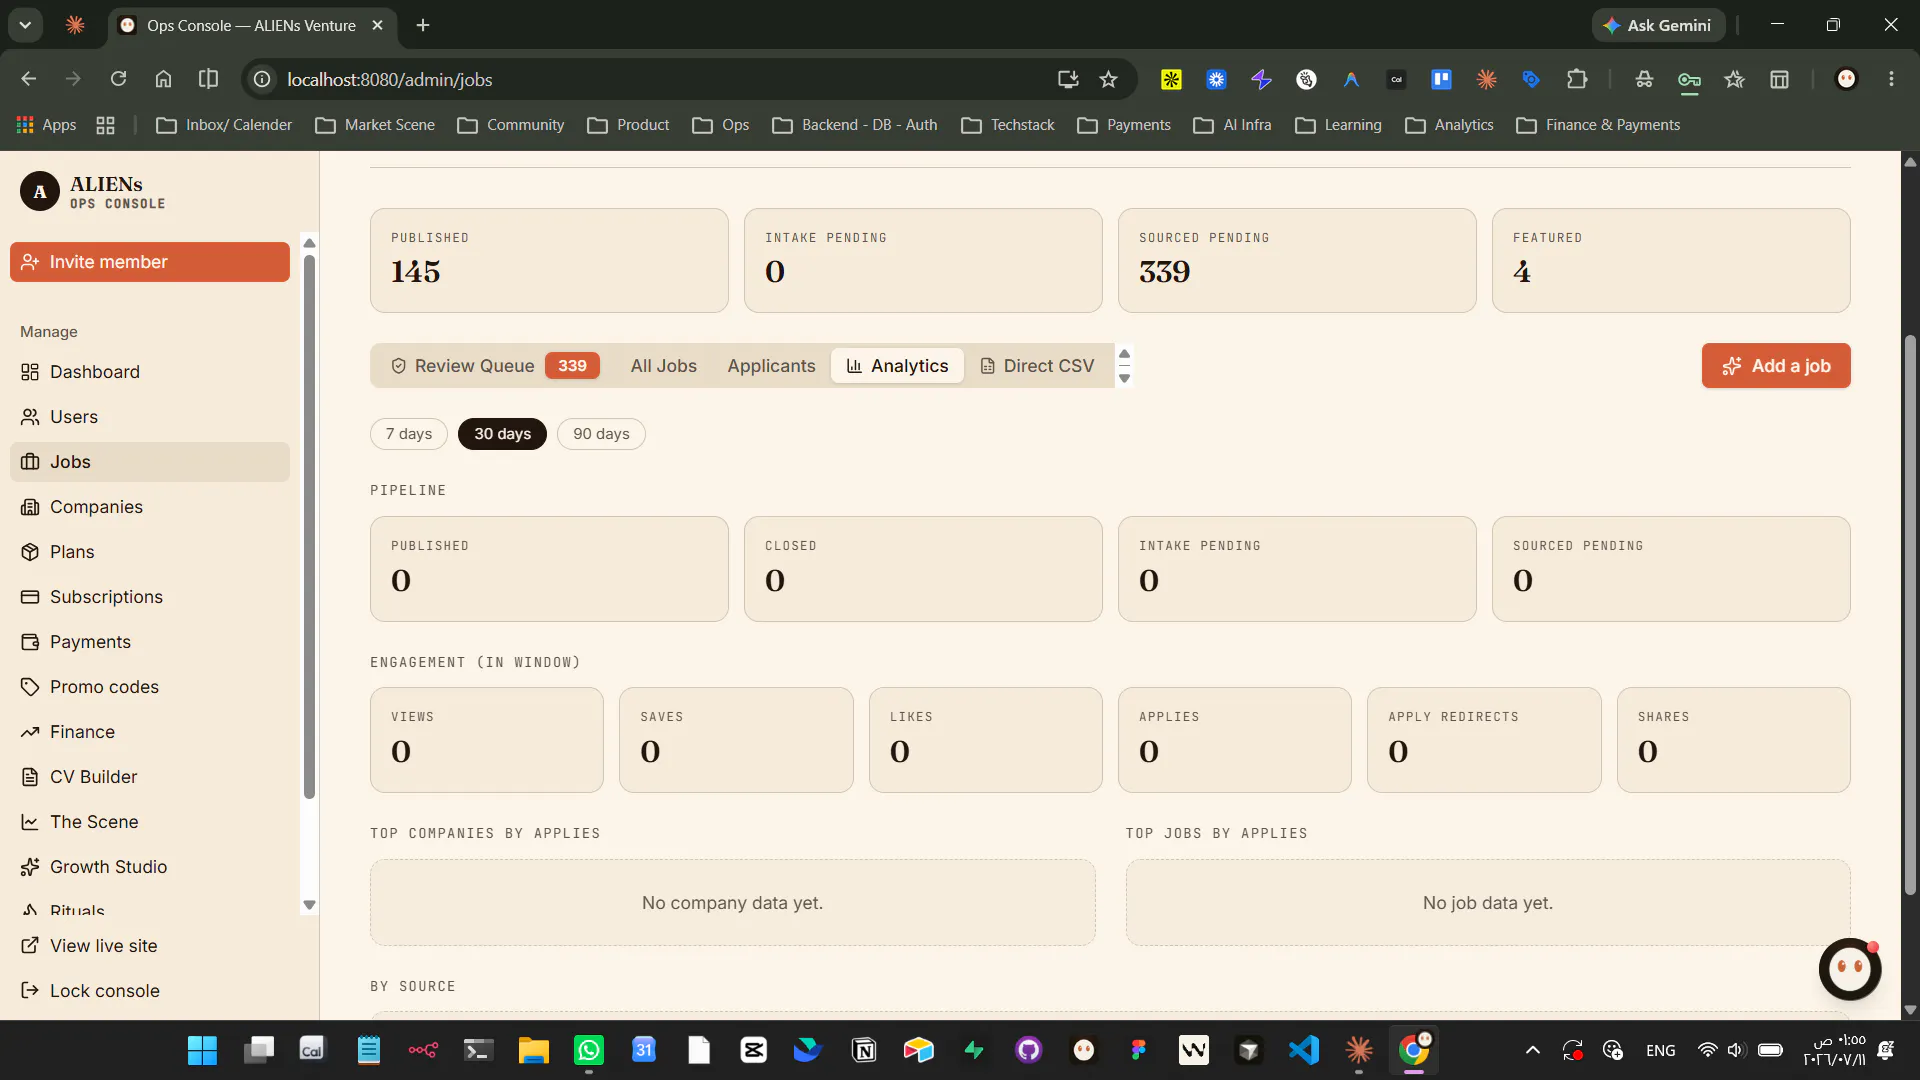Image resolution: width=1920 pixels, height=1080 pixels.
Task: Expand the Chrome tab search dropdown
Action: [x=25, y=25]
